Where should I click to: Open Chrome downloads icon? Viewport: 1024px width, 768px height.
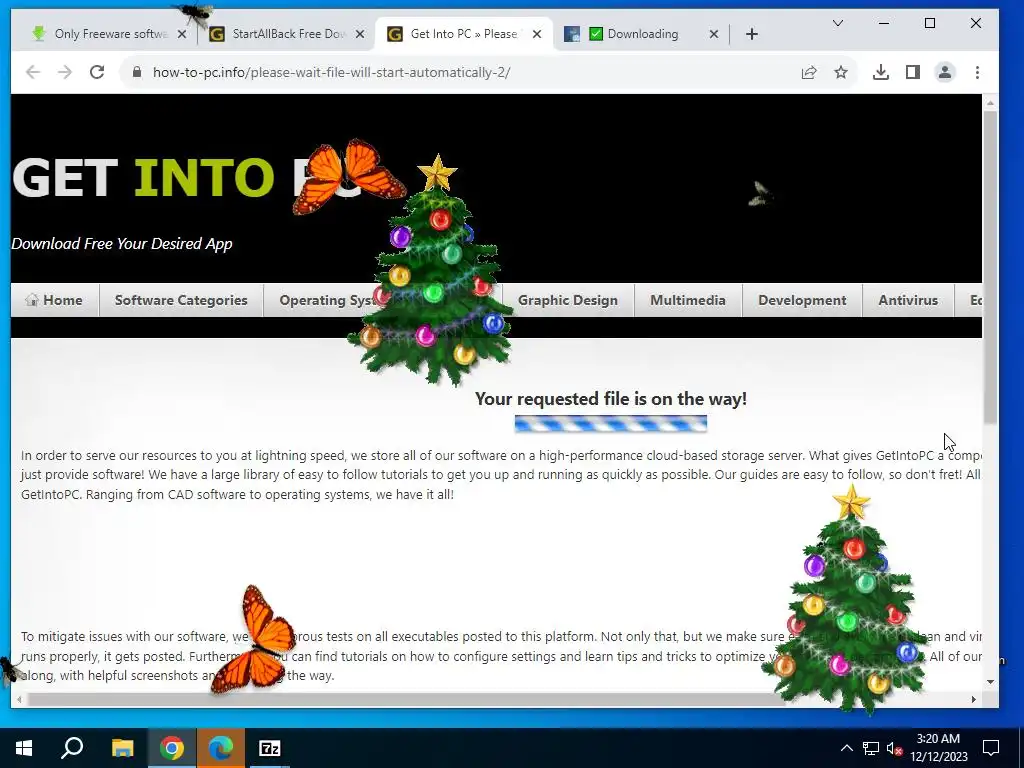(x=880, y=72)
